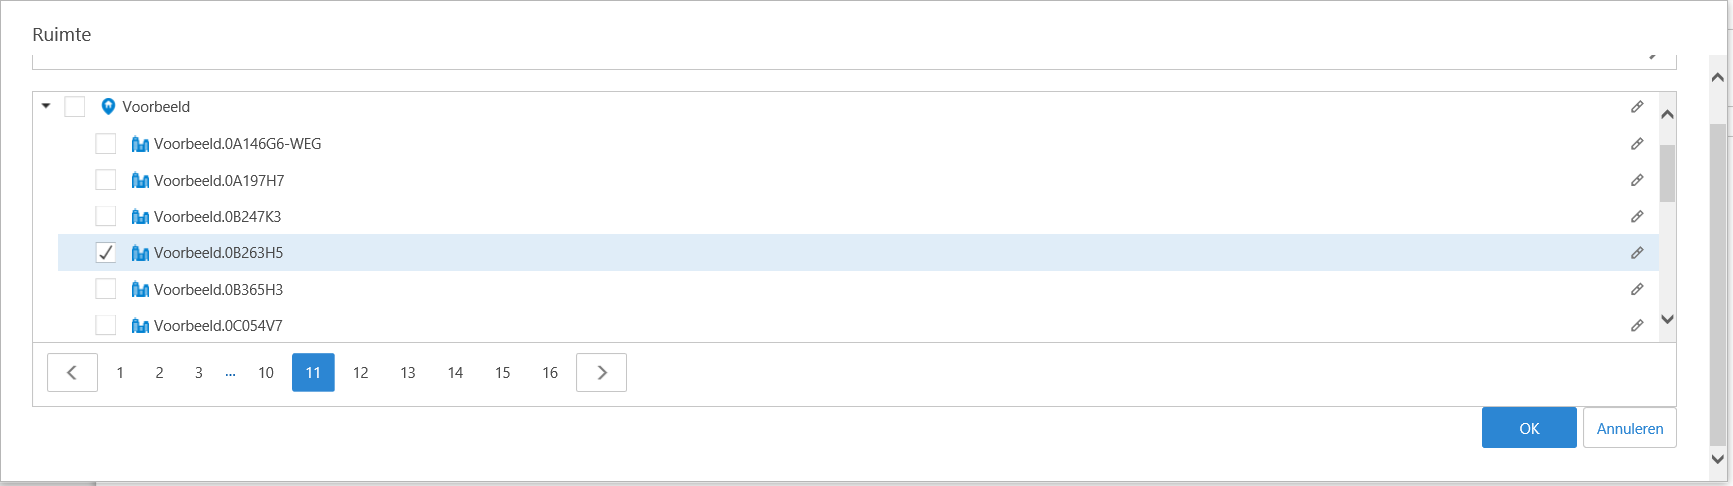Screen dimensions: 1733x486
Task: Click the tree list scrollbar down arrow
Action: tap(1667, 319)
